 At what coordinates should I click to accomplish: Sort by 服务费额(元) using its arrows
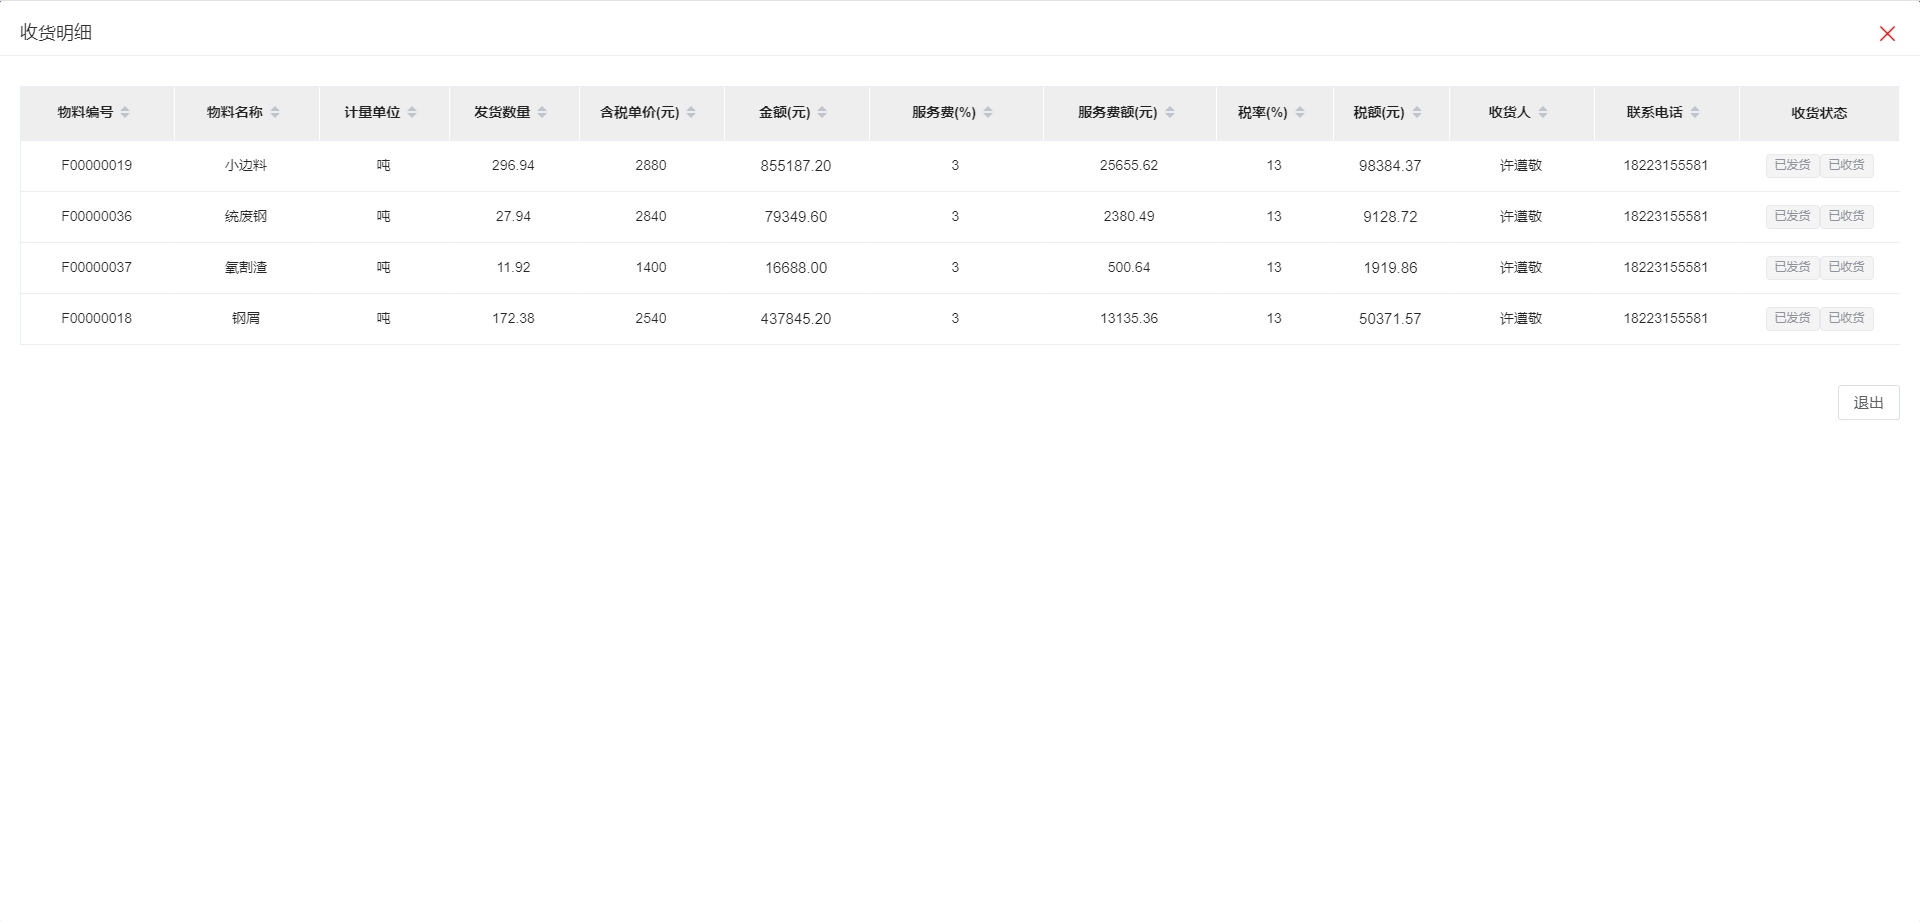[1170, 113]
